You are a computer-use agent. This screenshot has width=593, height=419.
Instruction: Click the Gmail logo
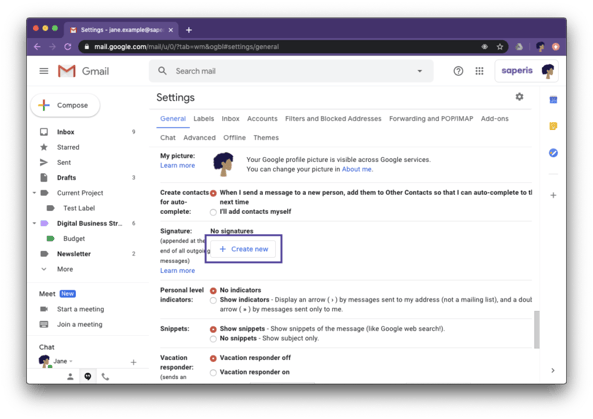point(84,71)
